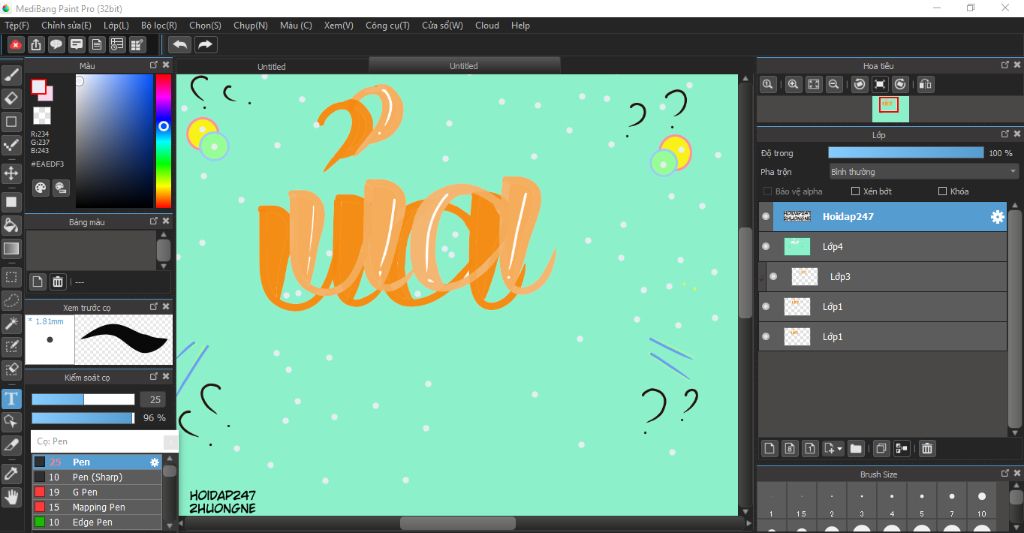The height and width of the screenshot is (533, 1024).
Task: Open the Cloud menu
Action: (487, 25)
